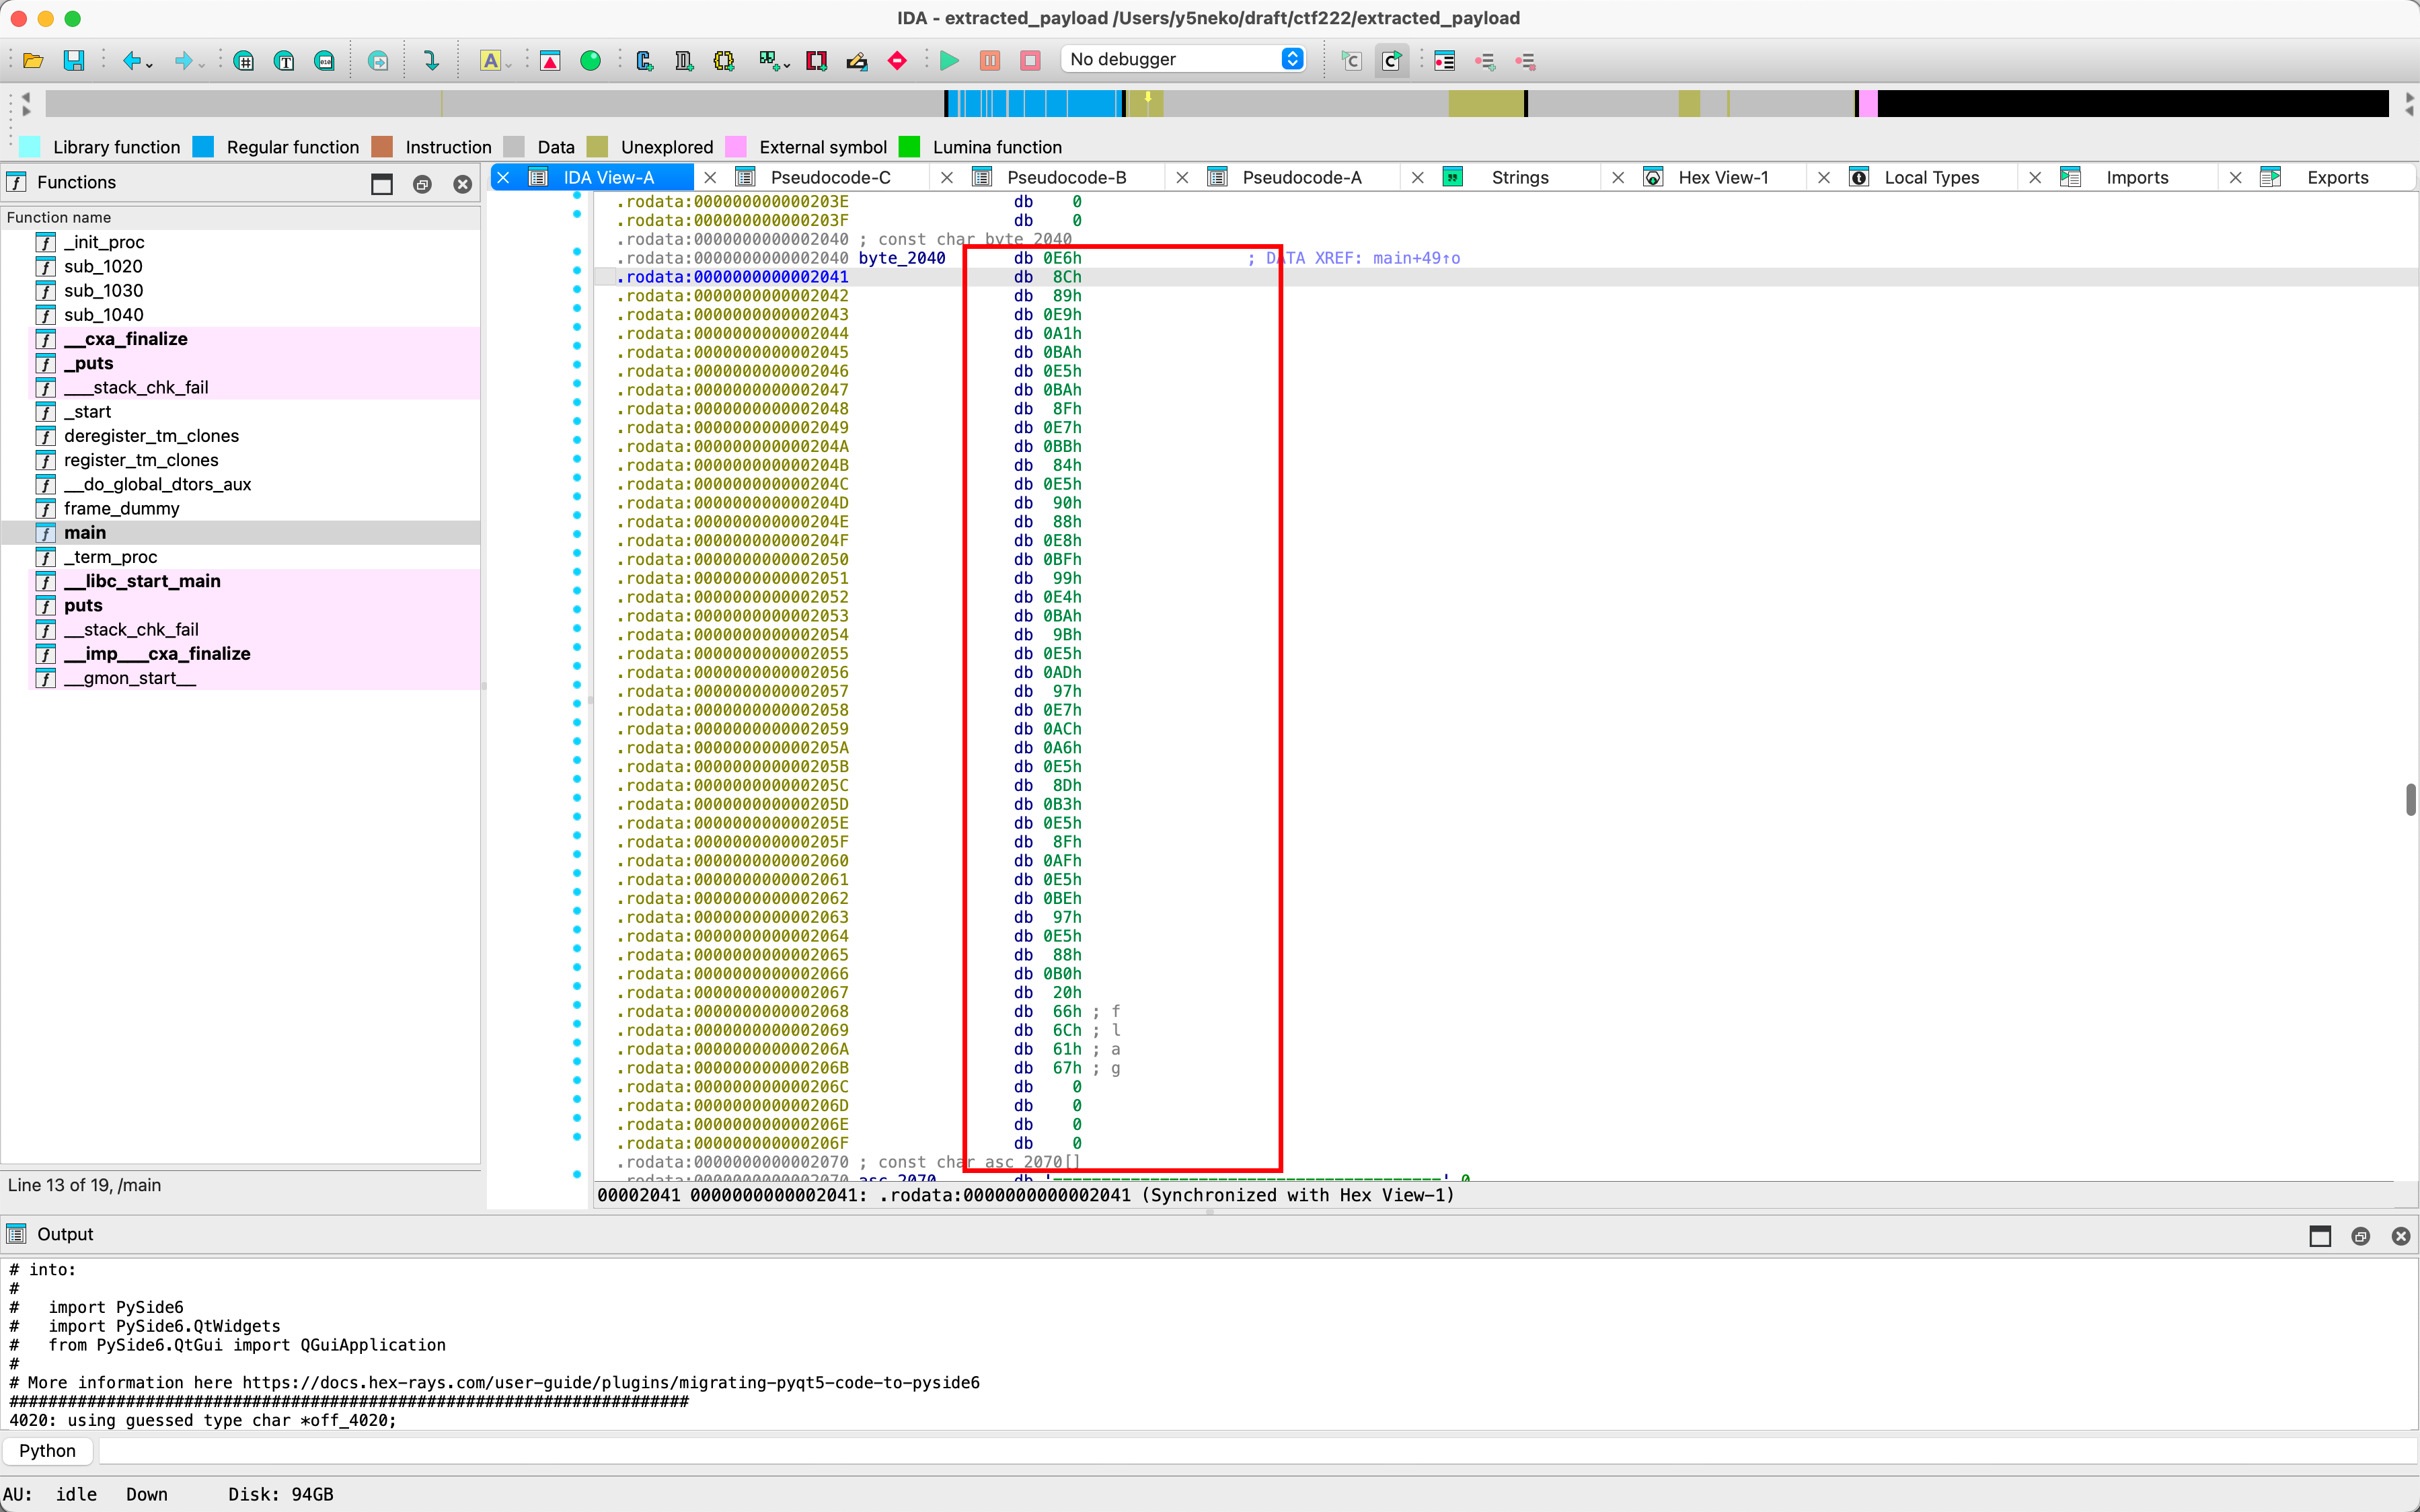
Task: Start process with green play button
Action: pyautogui.click(x=949, y=61)
